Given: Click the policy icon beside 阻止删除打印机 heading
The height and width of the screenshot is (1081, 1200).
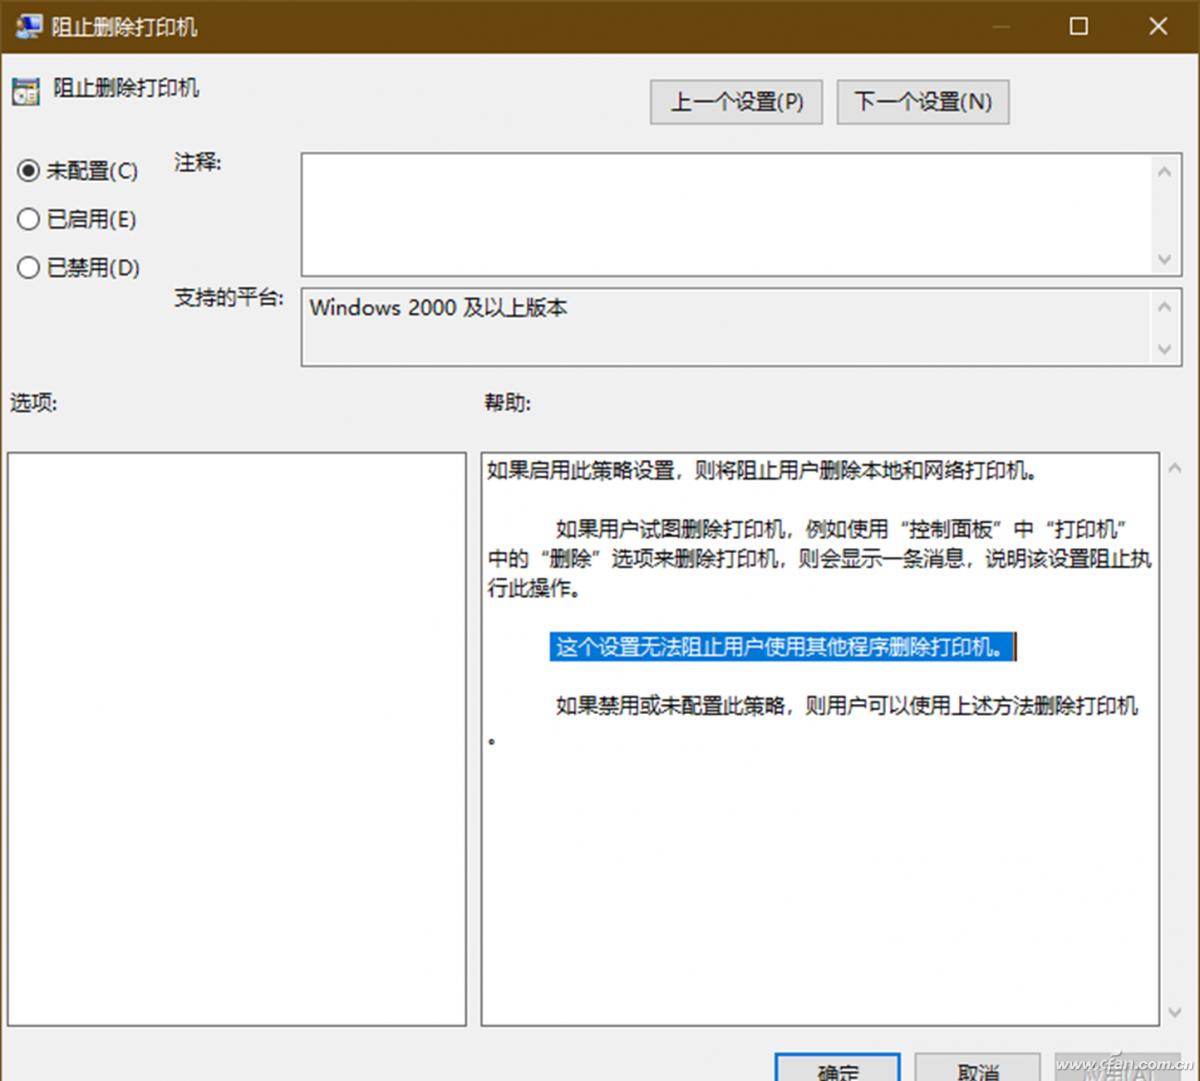Looking at the screenshot, I should [x=24, y=90].
